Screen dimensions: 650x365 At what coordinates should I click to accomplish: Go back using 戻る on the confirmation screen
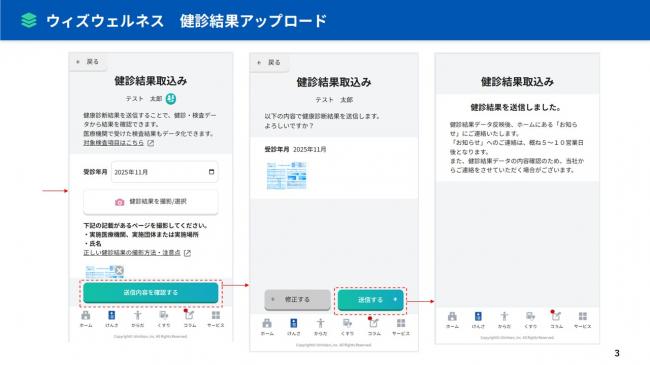pos(269,63)
